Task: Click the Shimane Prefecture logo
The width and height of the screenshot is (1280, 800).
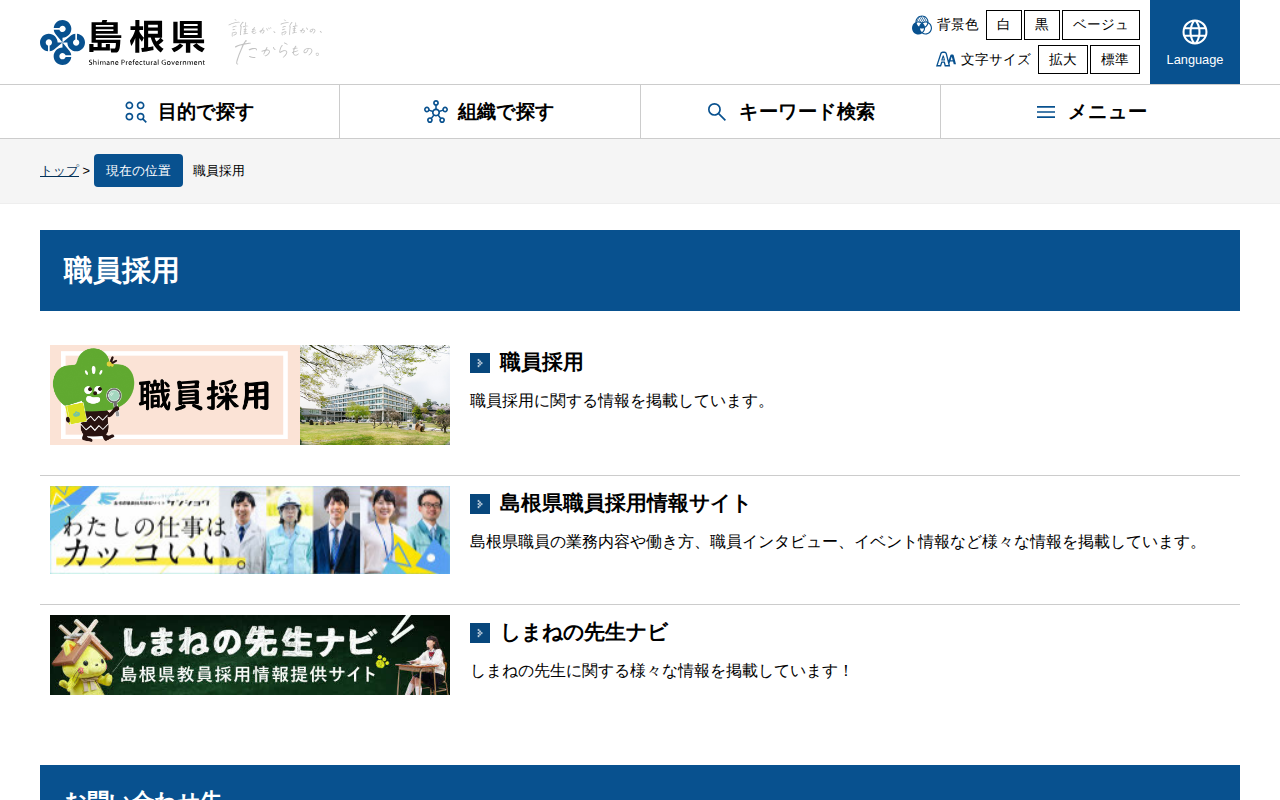Action: coord(123,42)
